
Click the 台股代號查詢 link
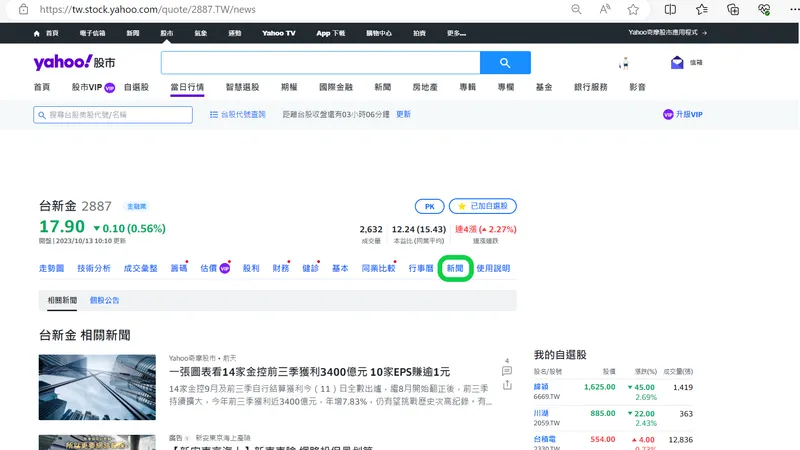click(243, 114)
